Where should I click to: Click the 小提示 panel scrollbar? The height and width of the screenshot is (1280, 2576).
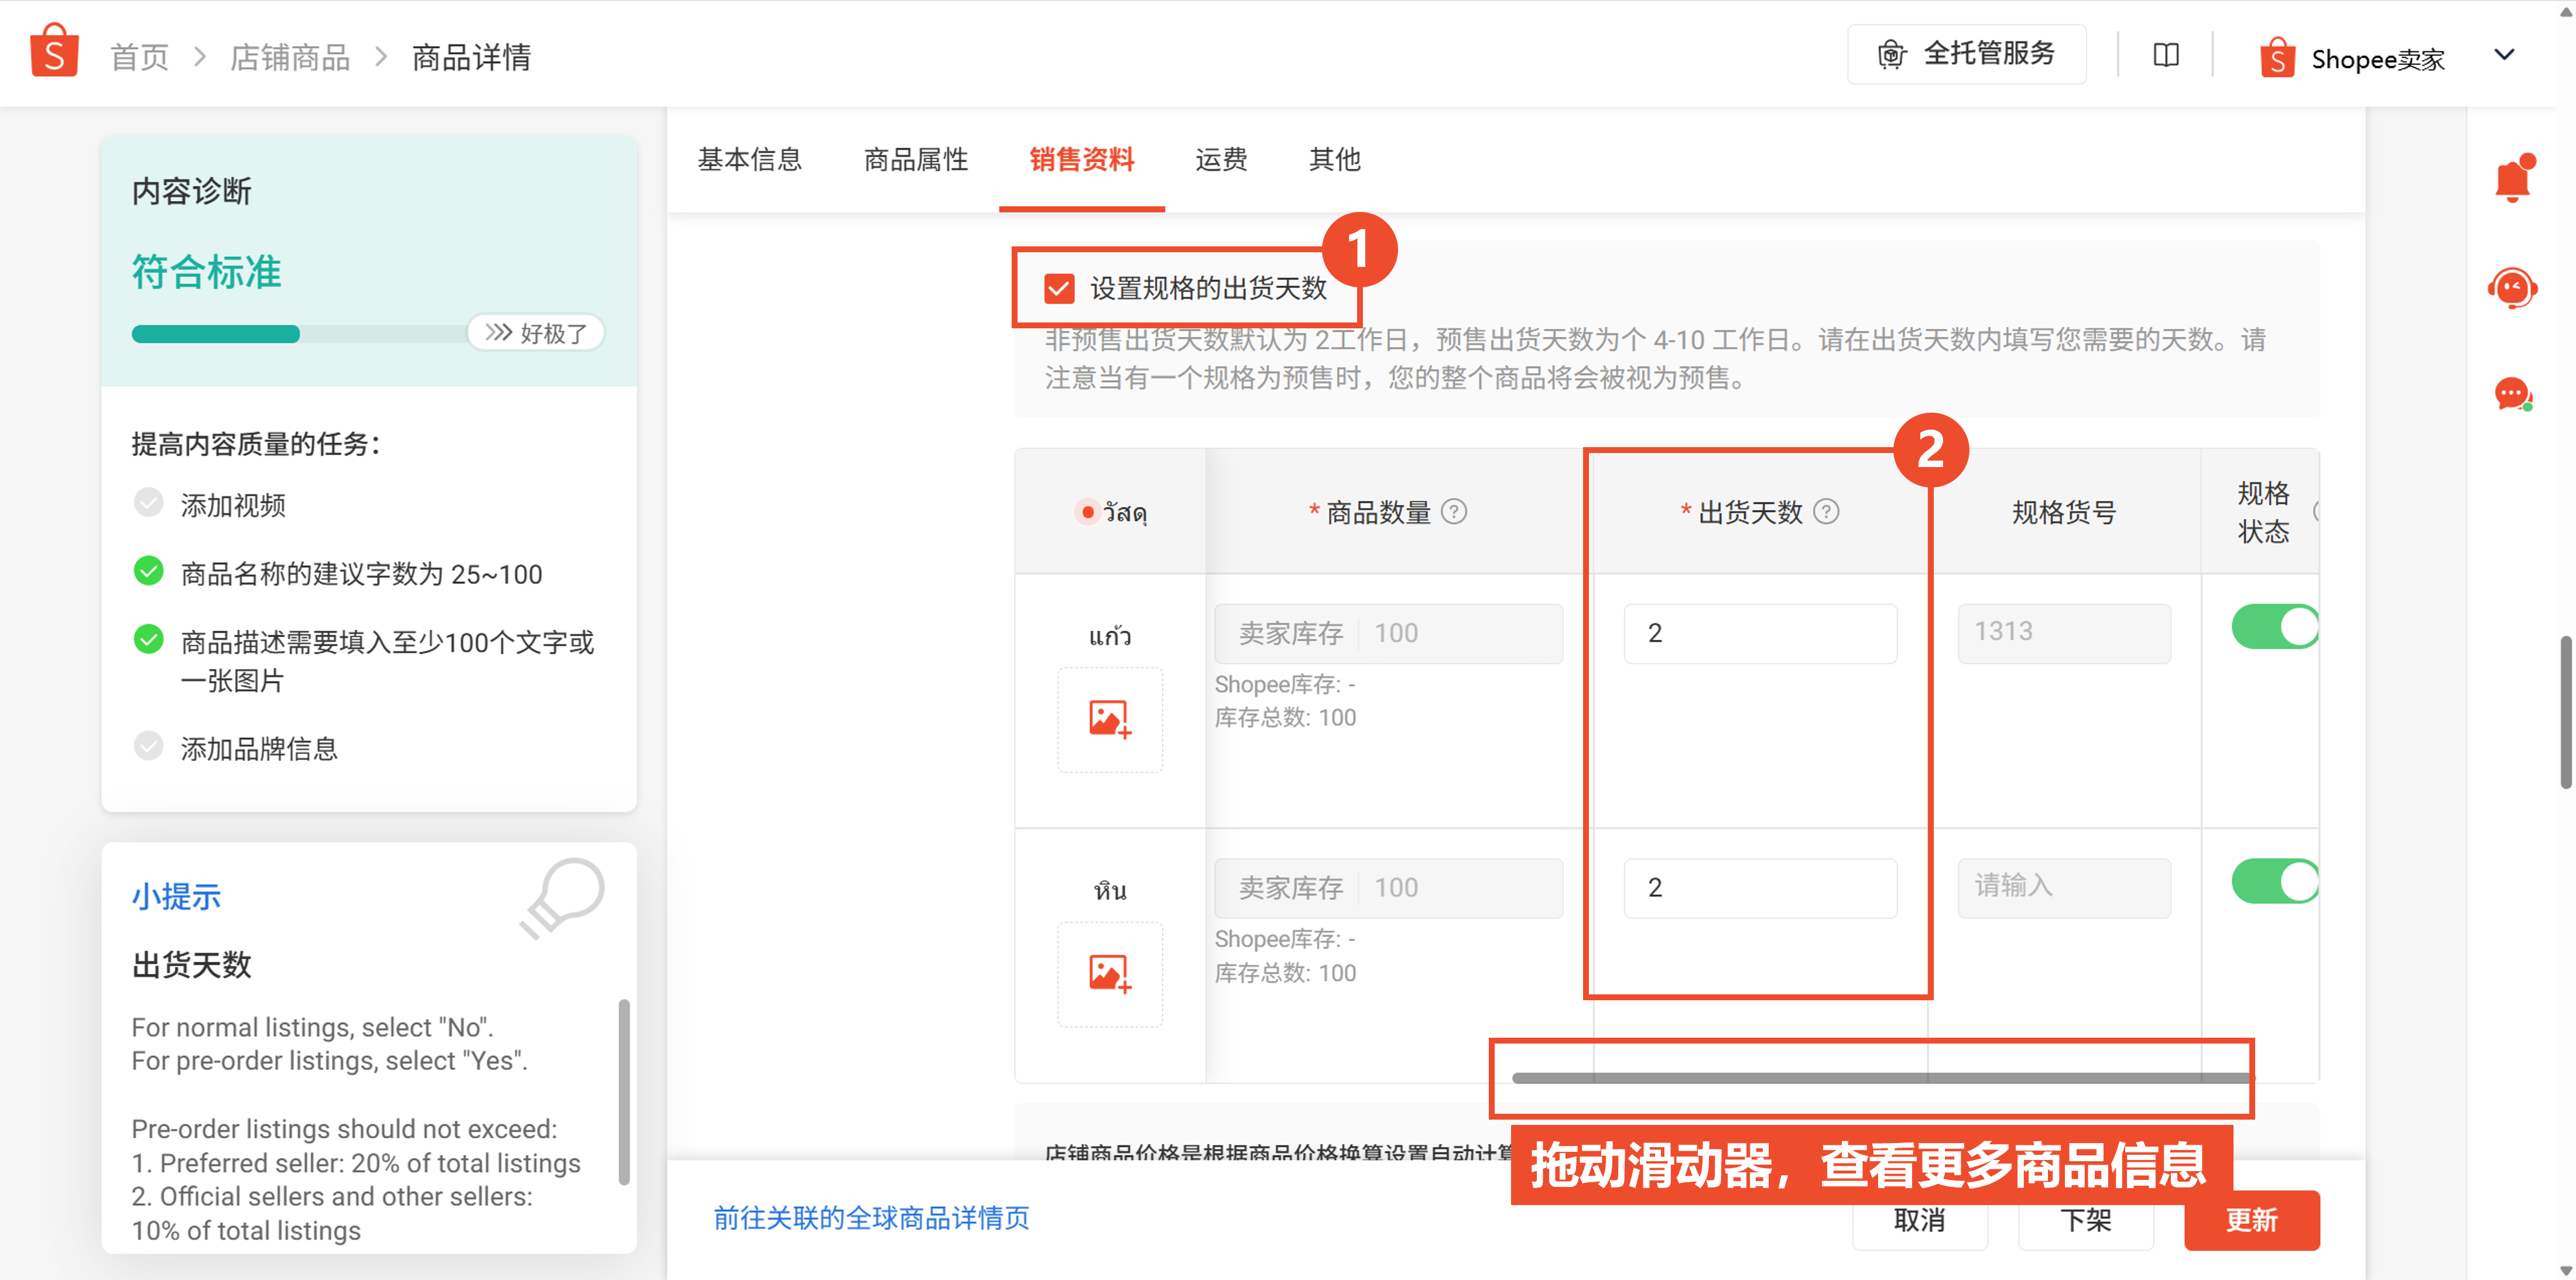point(624,1092)
